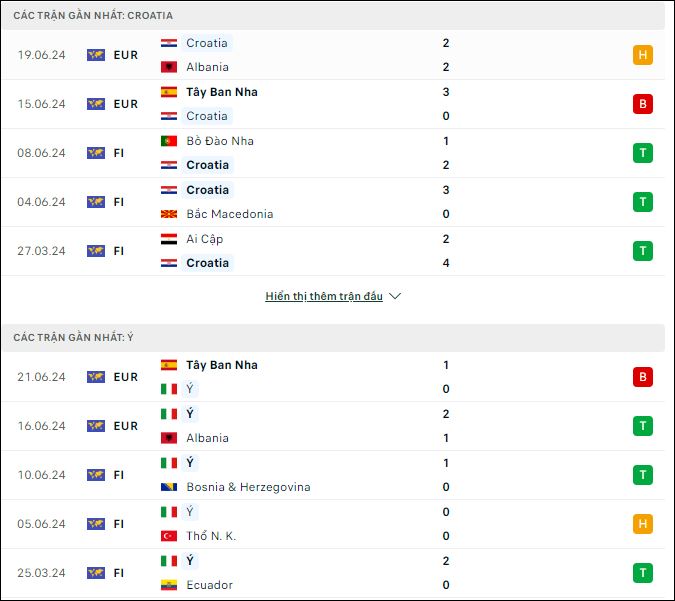Click the yellow H badge for Croatia vs Albania
The height and width of the screenshot is (601, 675).
coord(642,55)
